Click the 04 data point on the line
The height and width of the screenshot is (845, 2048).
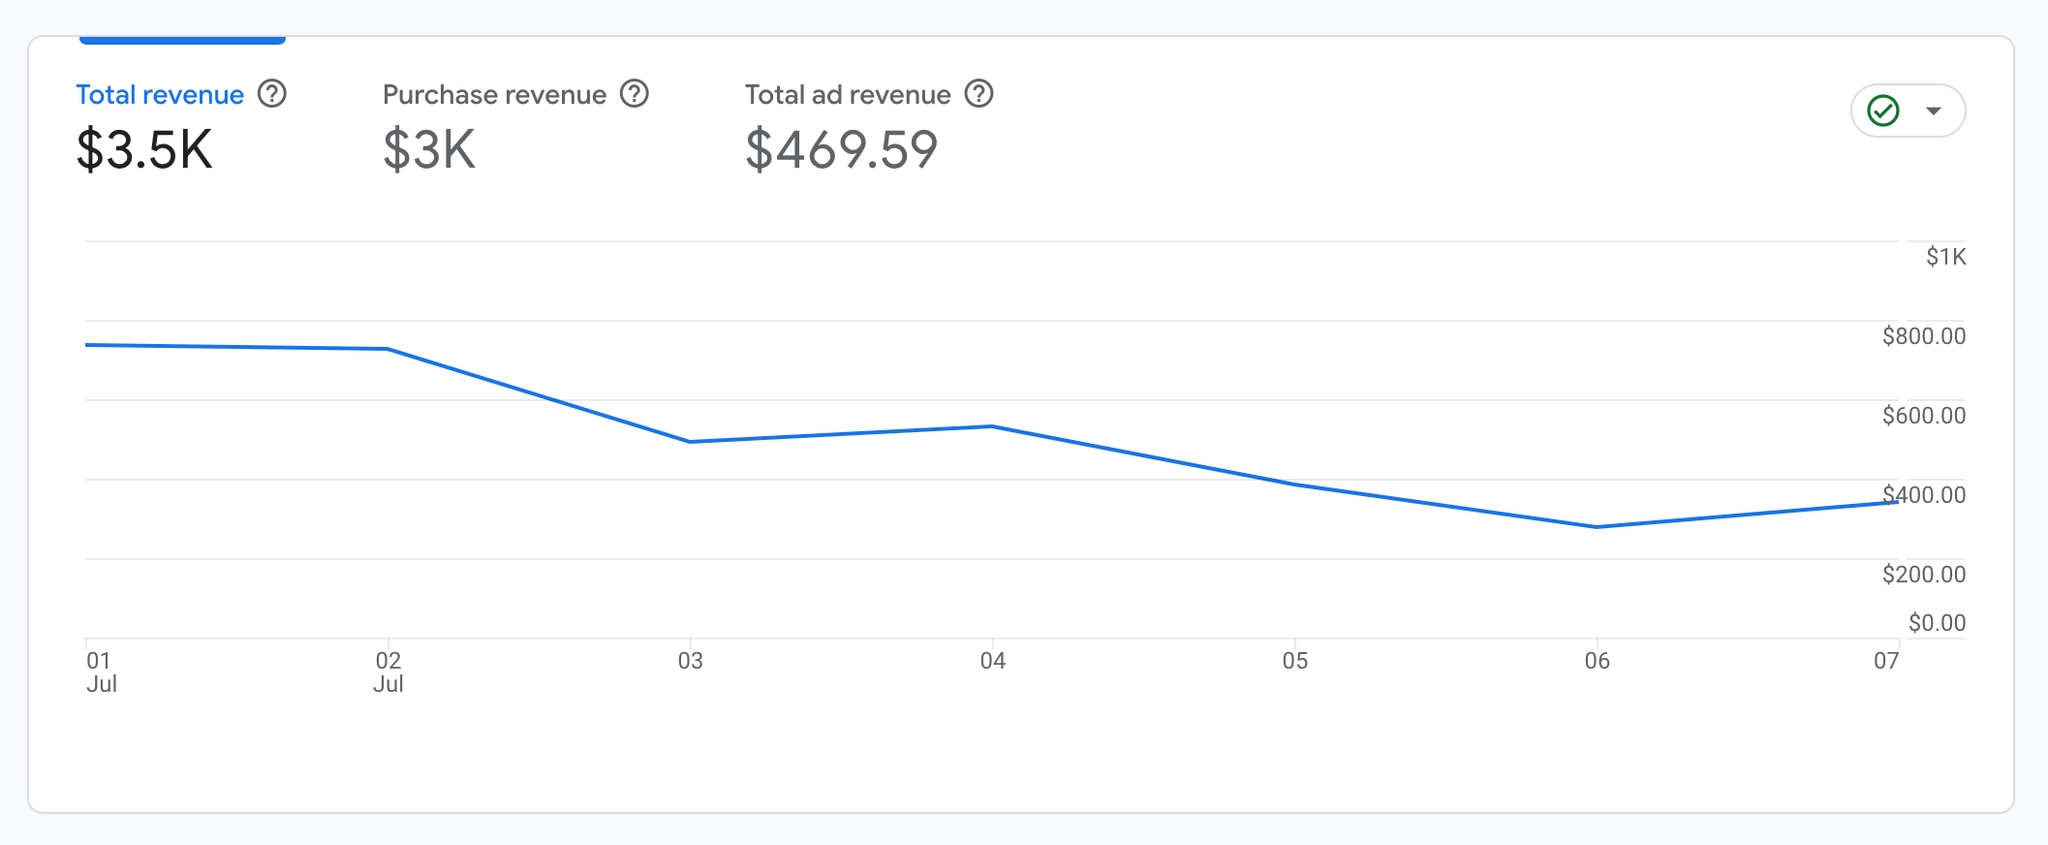pos(992,427)
